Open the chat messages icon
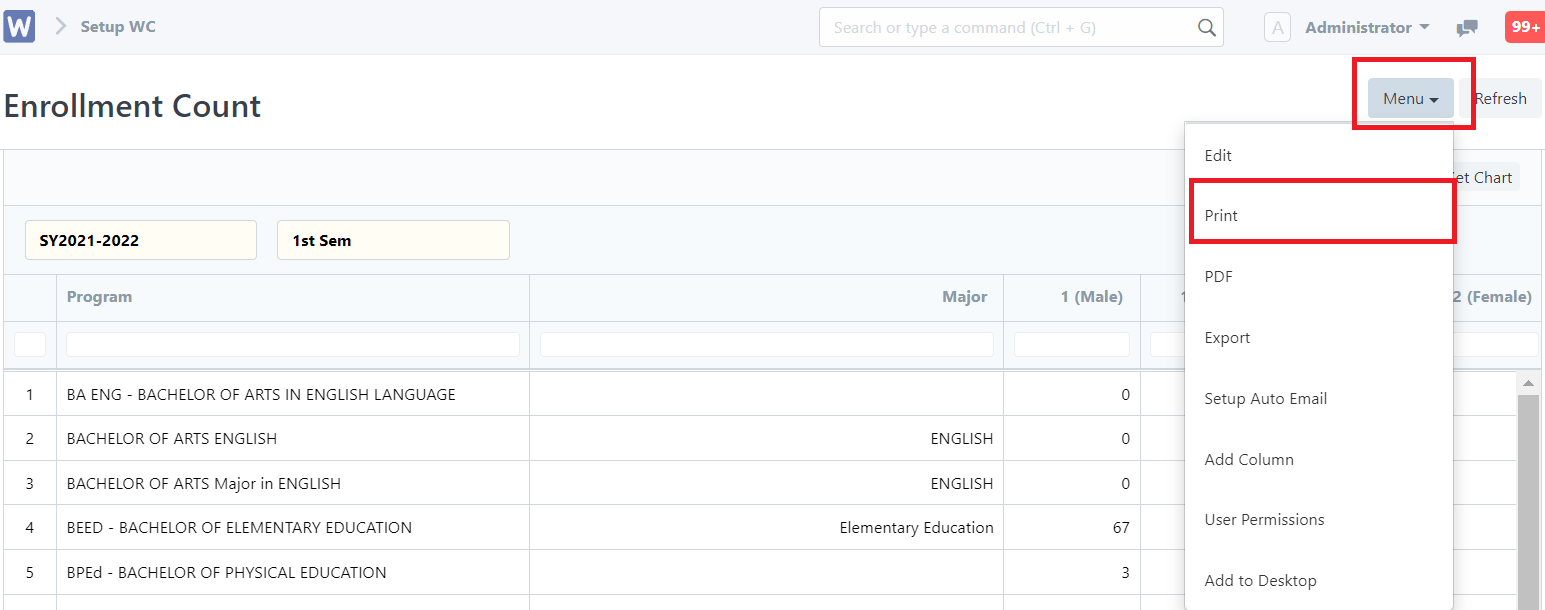The image size is (1545, 610). (1466, 28)
